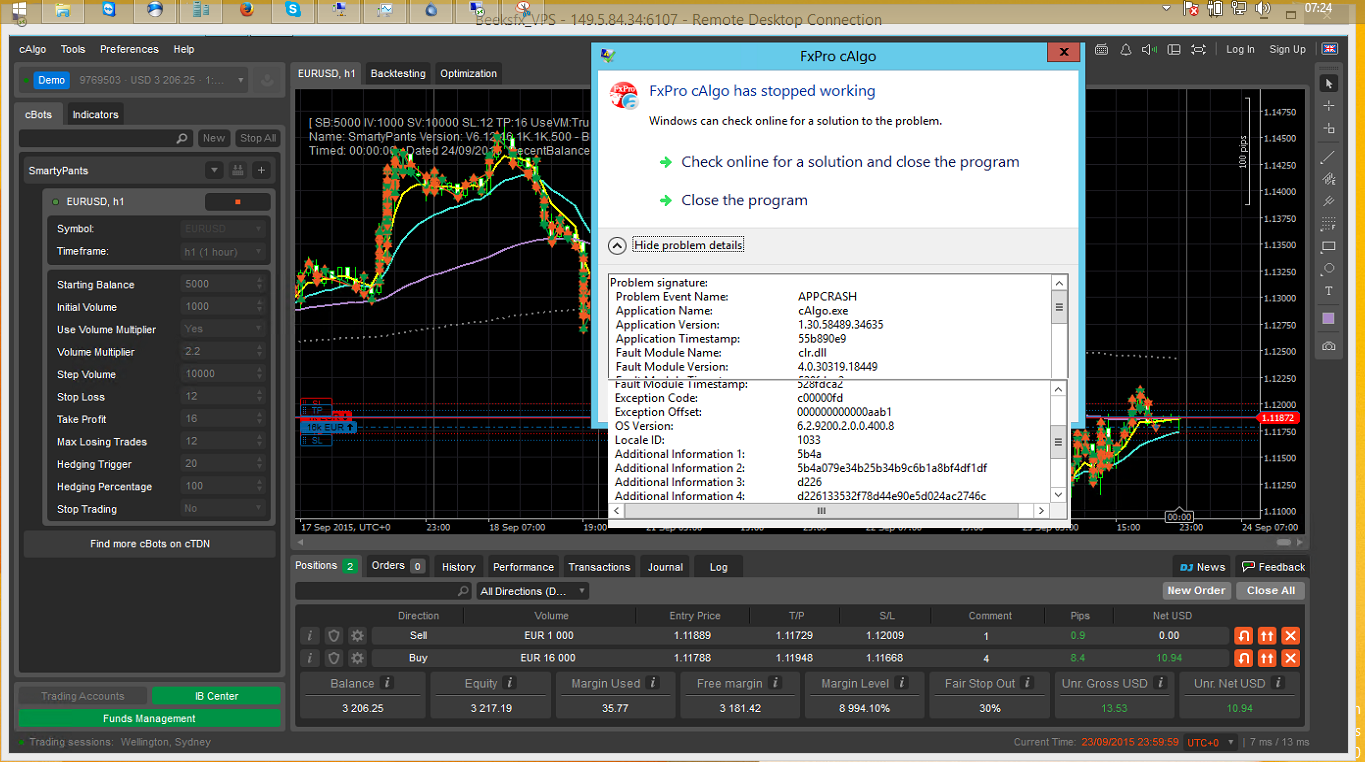1365x762 pixels.
Task: Open the Symbol EURUSD dropdown
Action: 223,229
